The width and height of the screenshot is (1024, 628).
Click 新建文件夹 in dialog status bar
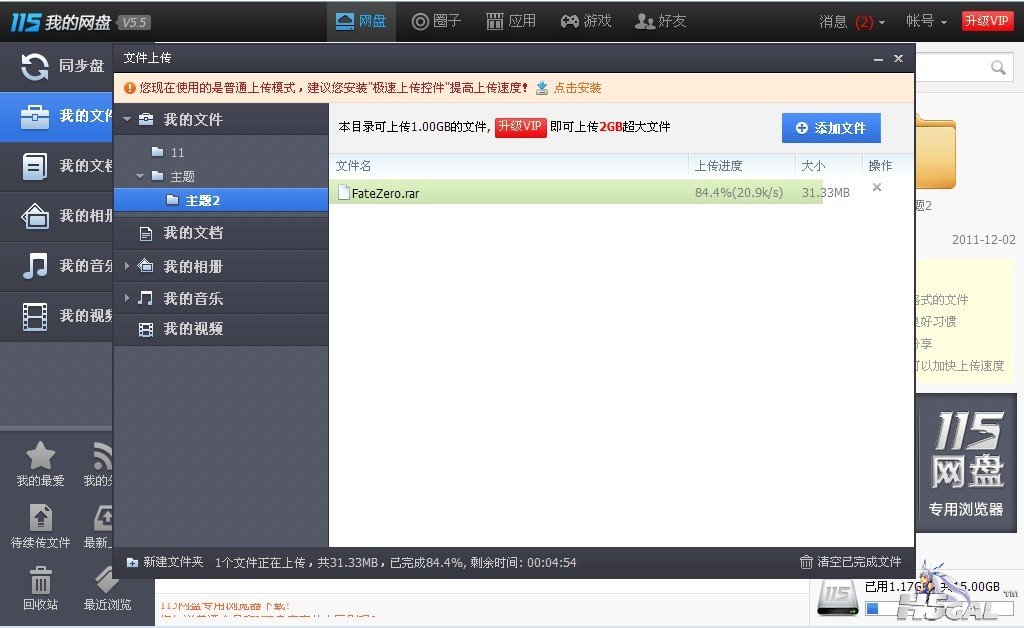coord(173,562)
